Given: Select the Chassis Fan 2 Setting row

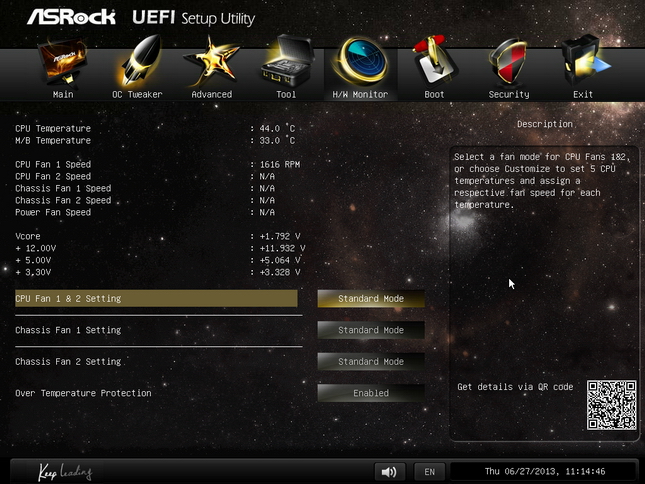Looking at the screenshot, I should tap(156, 361).
